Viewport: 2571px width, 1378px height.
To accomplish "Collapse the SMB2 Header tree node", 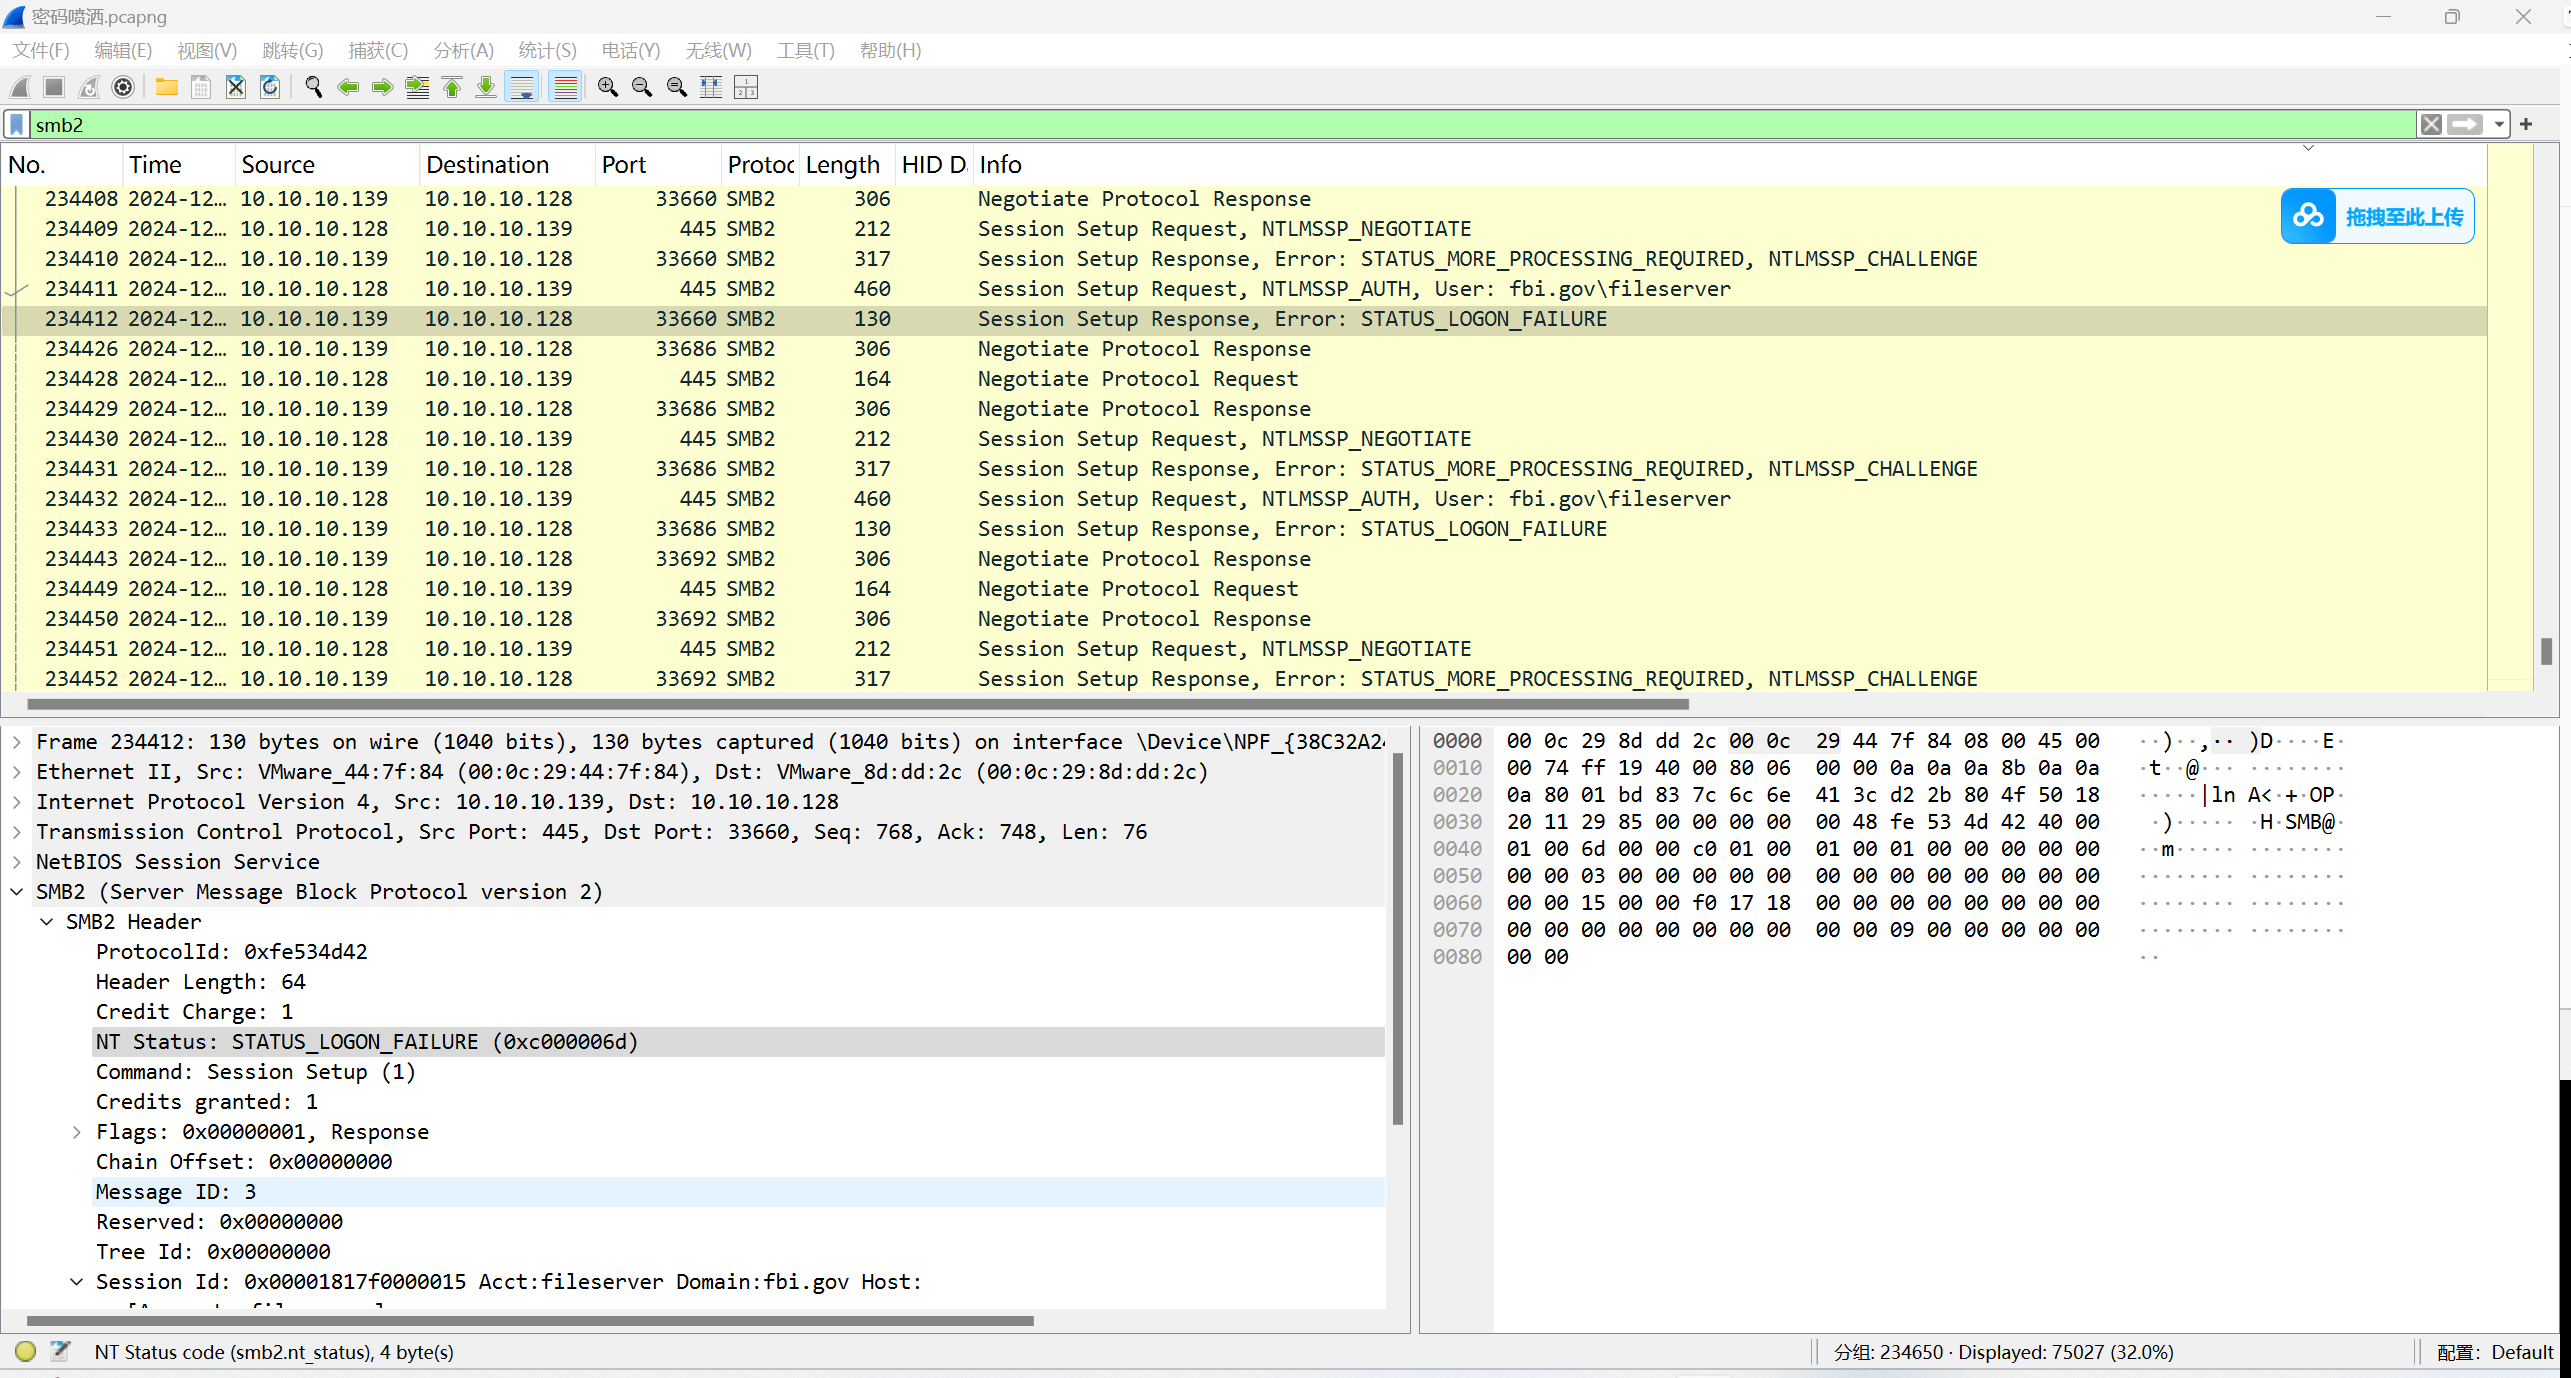I will coord(47,922).
